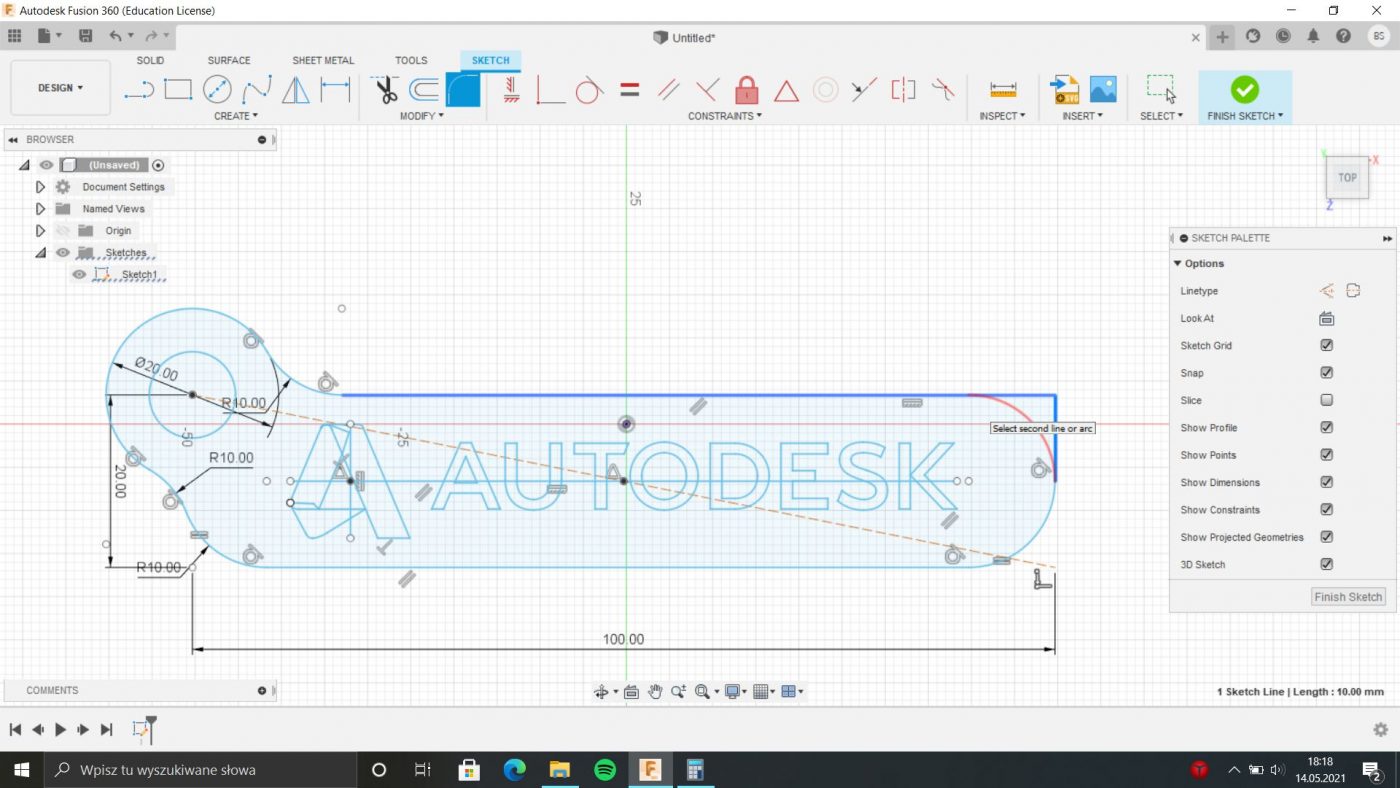This screenshot has width=1400, height=788.
Task: Disable the Sketch Grid checkbox
Action: click(x=1326, y=345)
